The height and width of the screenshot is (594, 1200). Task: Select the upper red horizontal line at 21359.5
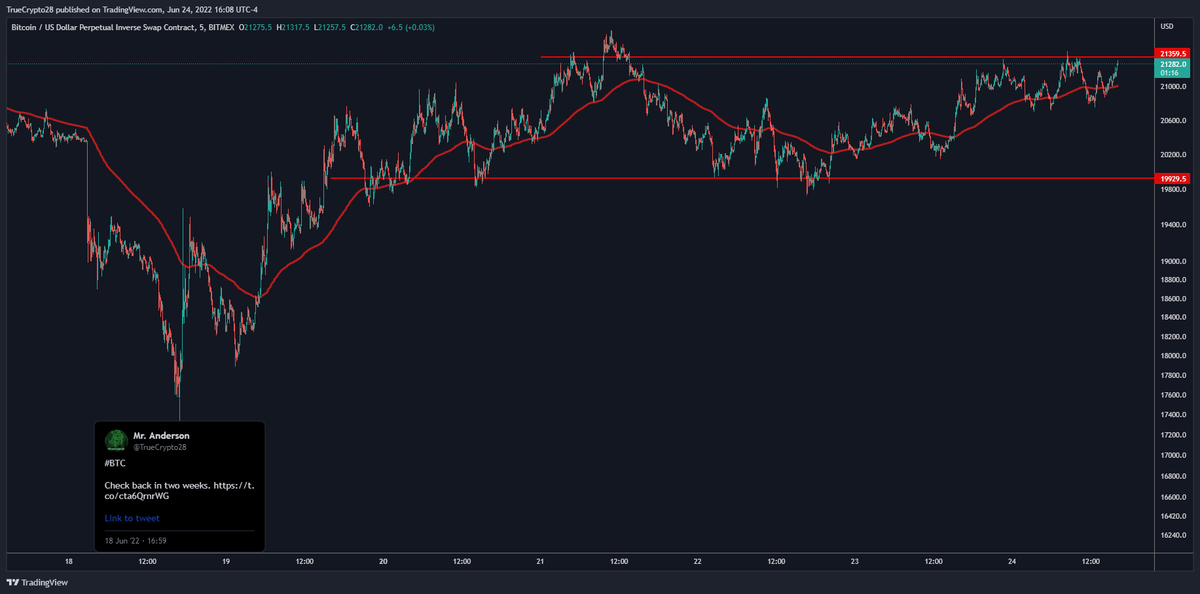coord(845,57)
